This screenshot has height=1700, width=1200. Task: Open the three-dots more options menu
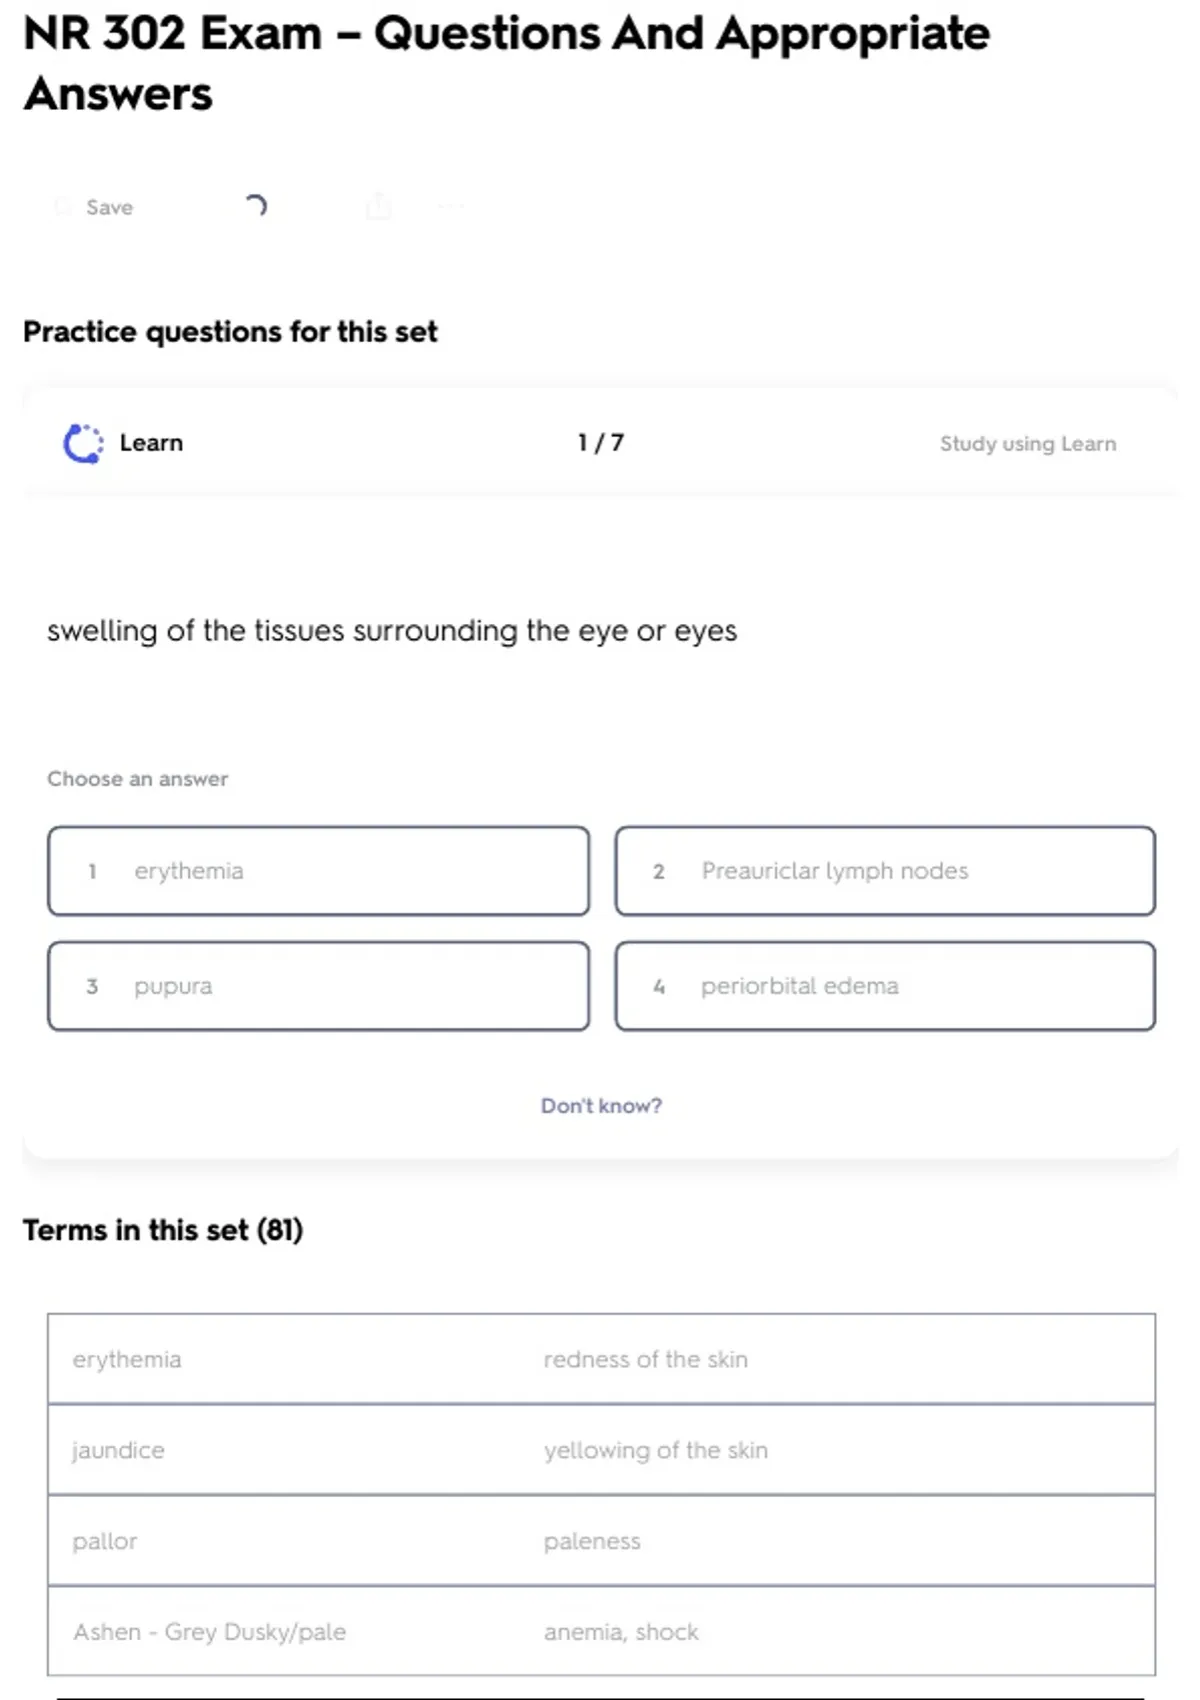tap(451, 206)
